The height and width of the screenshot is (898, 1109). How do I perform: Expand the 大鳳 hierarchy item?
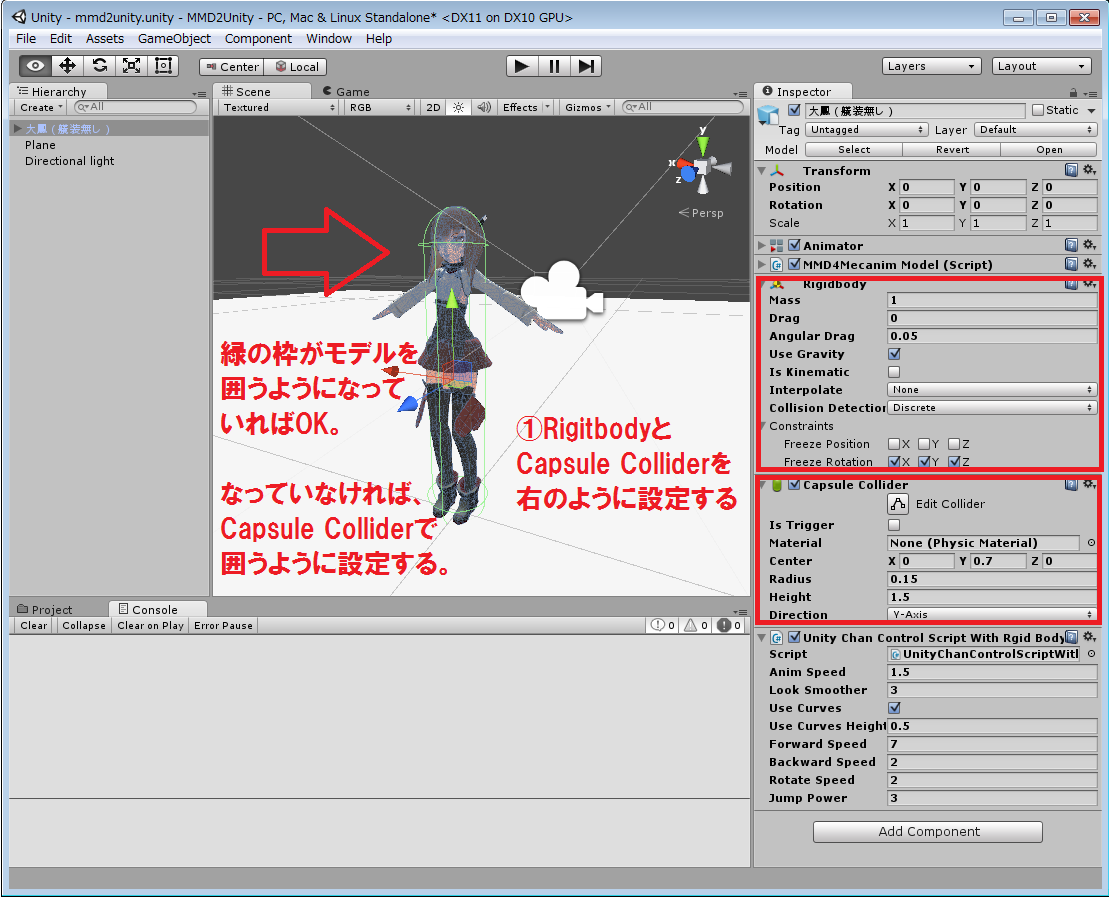[x=17, y=129]
